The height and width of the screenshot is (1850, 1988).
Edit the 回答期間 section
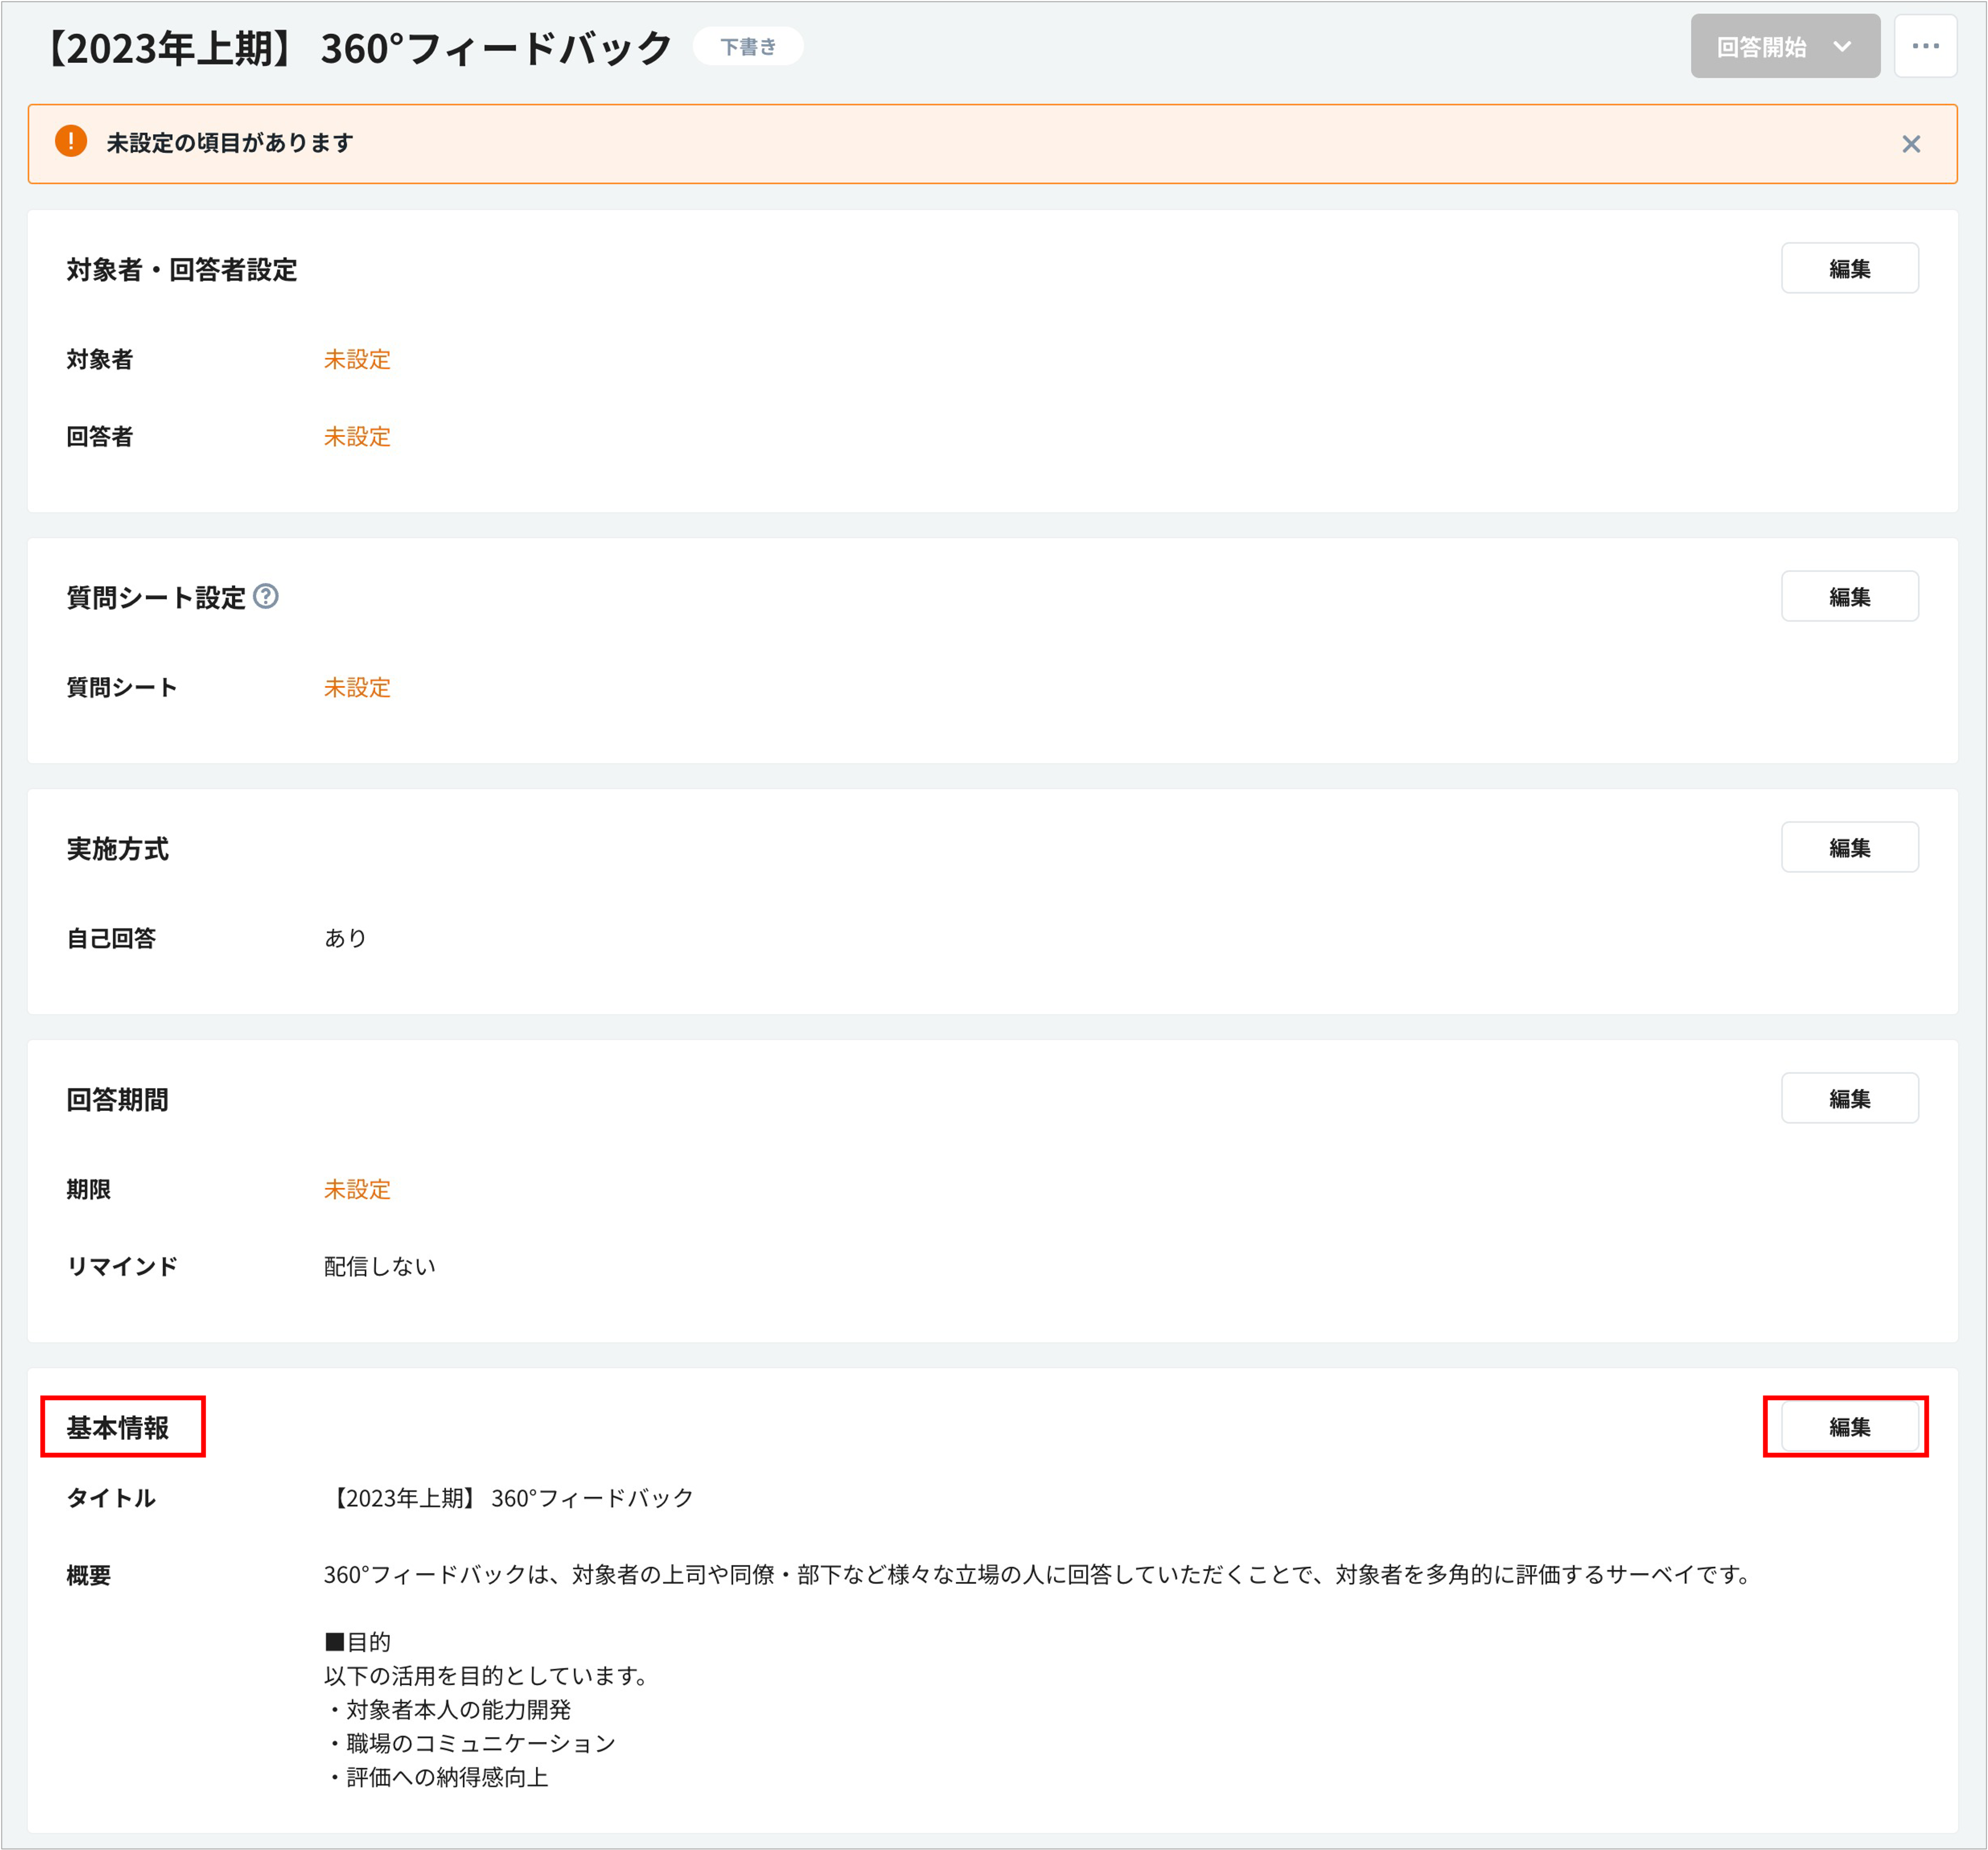(x=1848, y=1098)
